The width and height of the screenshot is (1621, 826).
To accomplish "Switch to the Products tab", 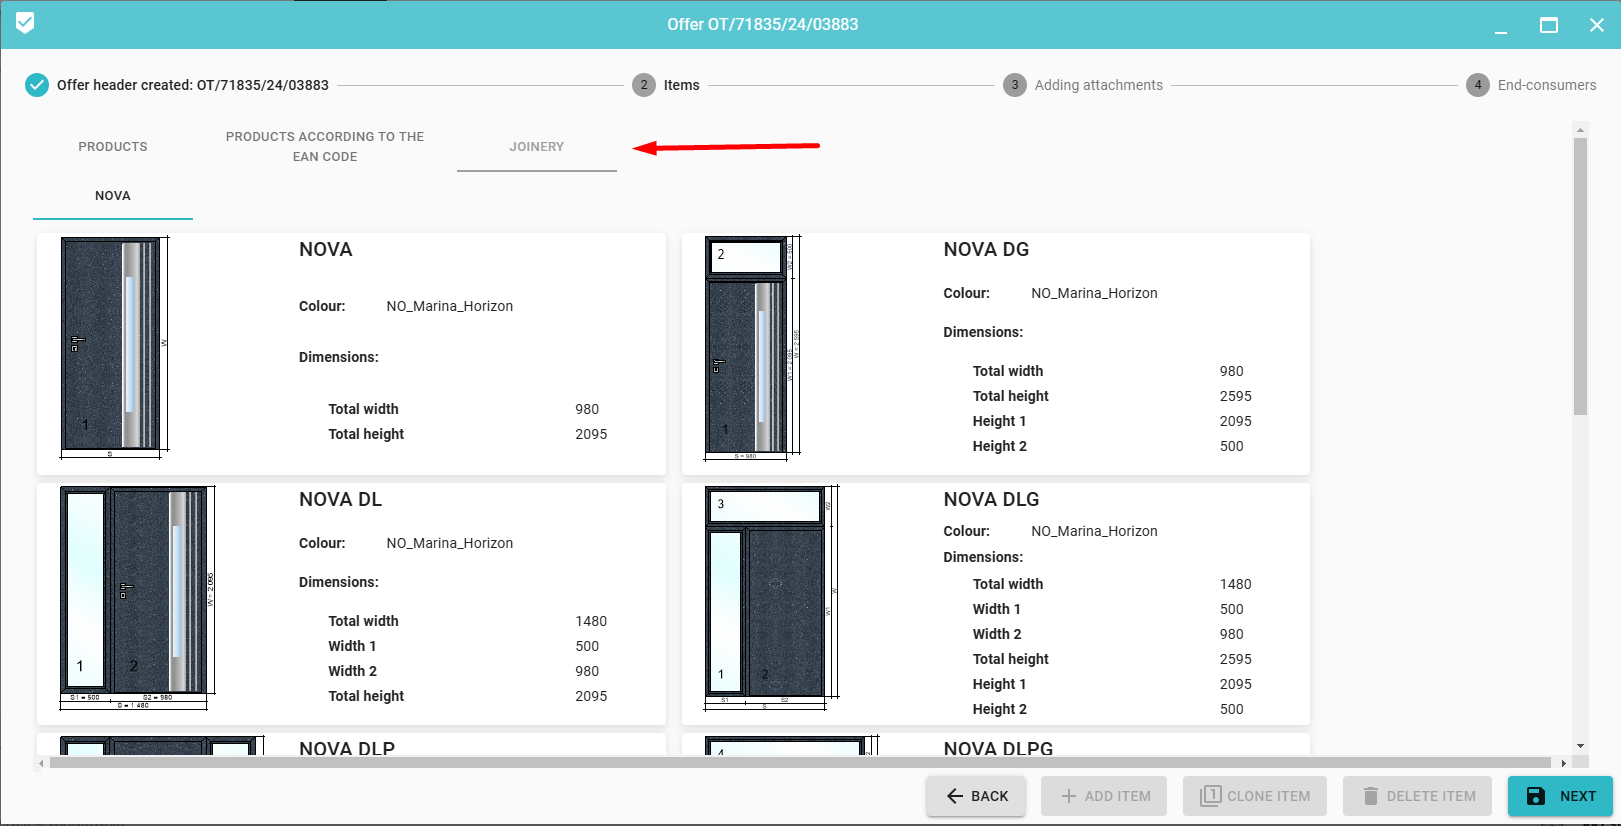I will click(113, 146).
